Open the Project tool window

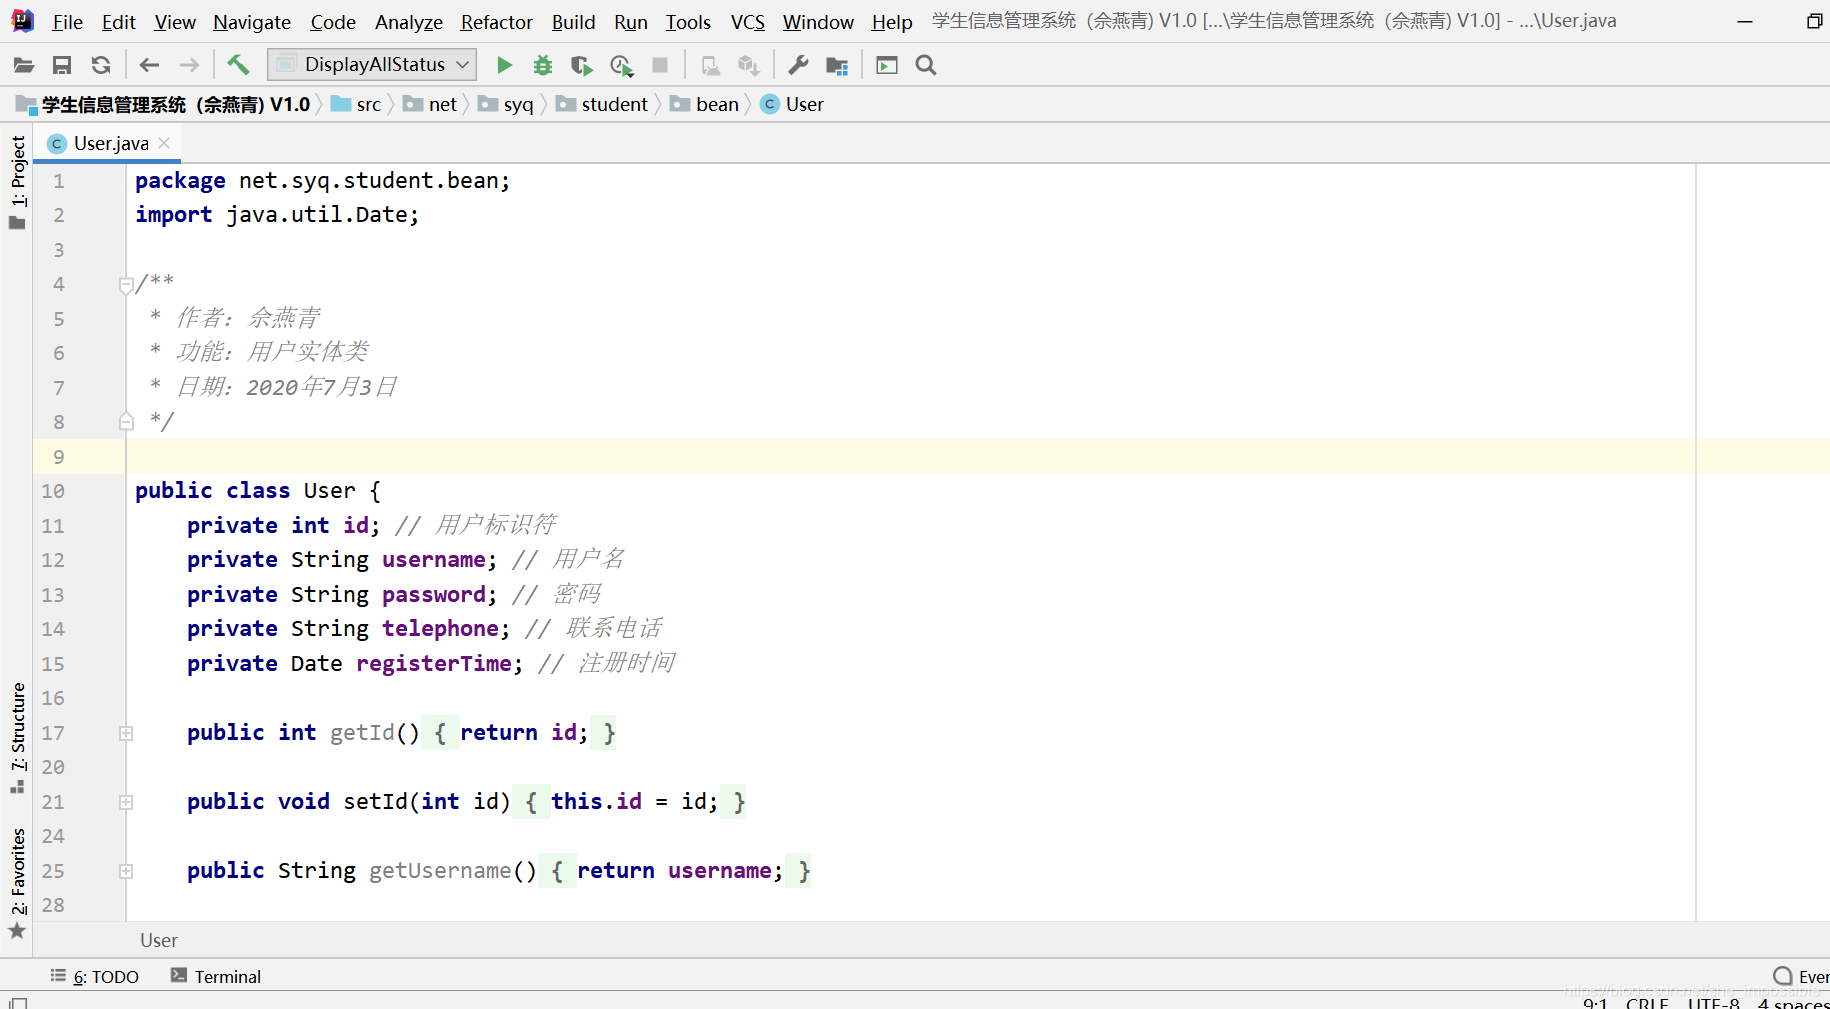[17, 182]
